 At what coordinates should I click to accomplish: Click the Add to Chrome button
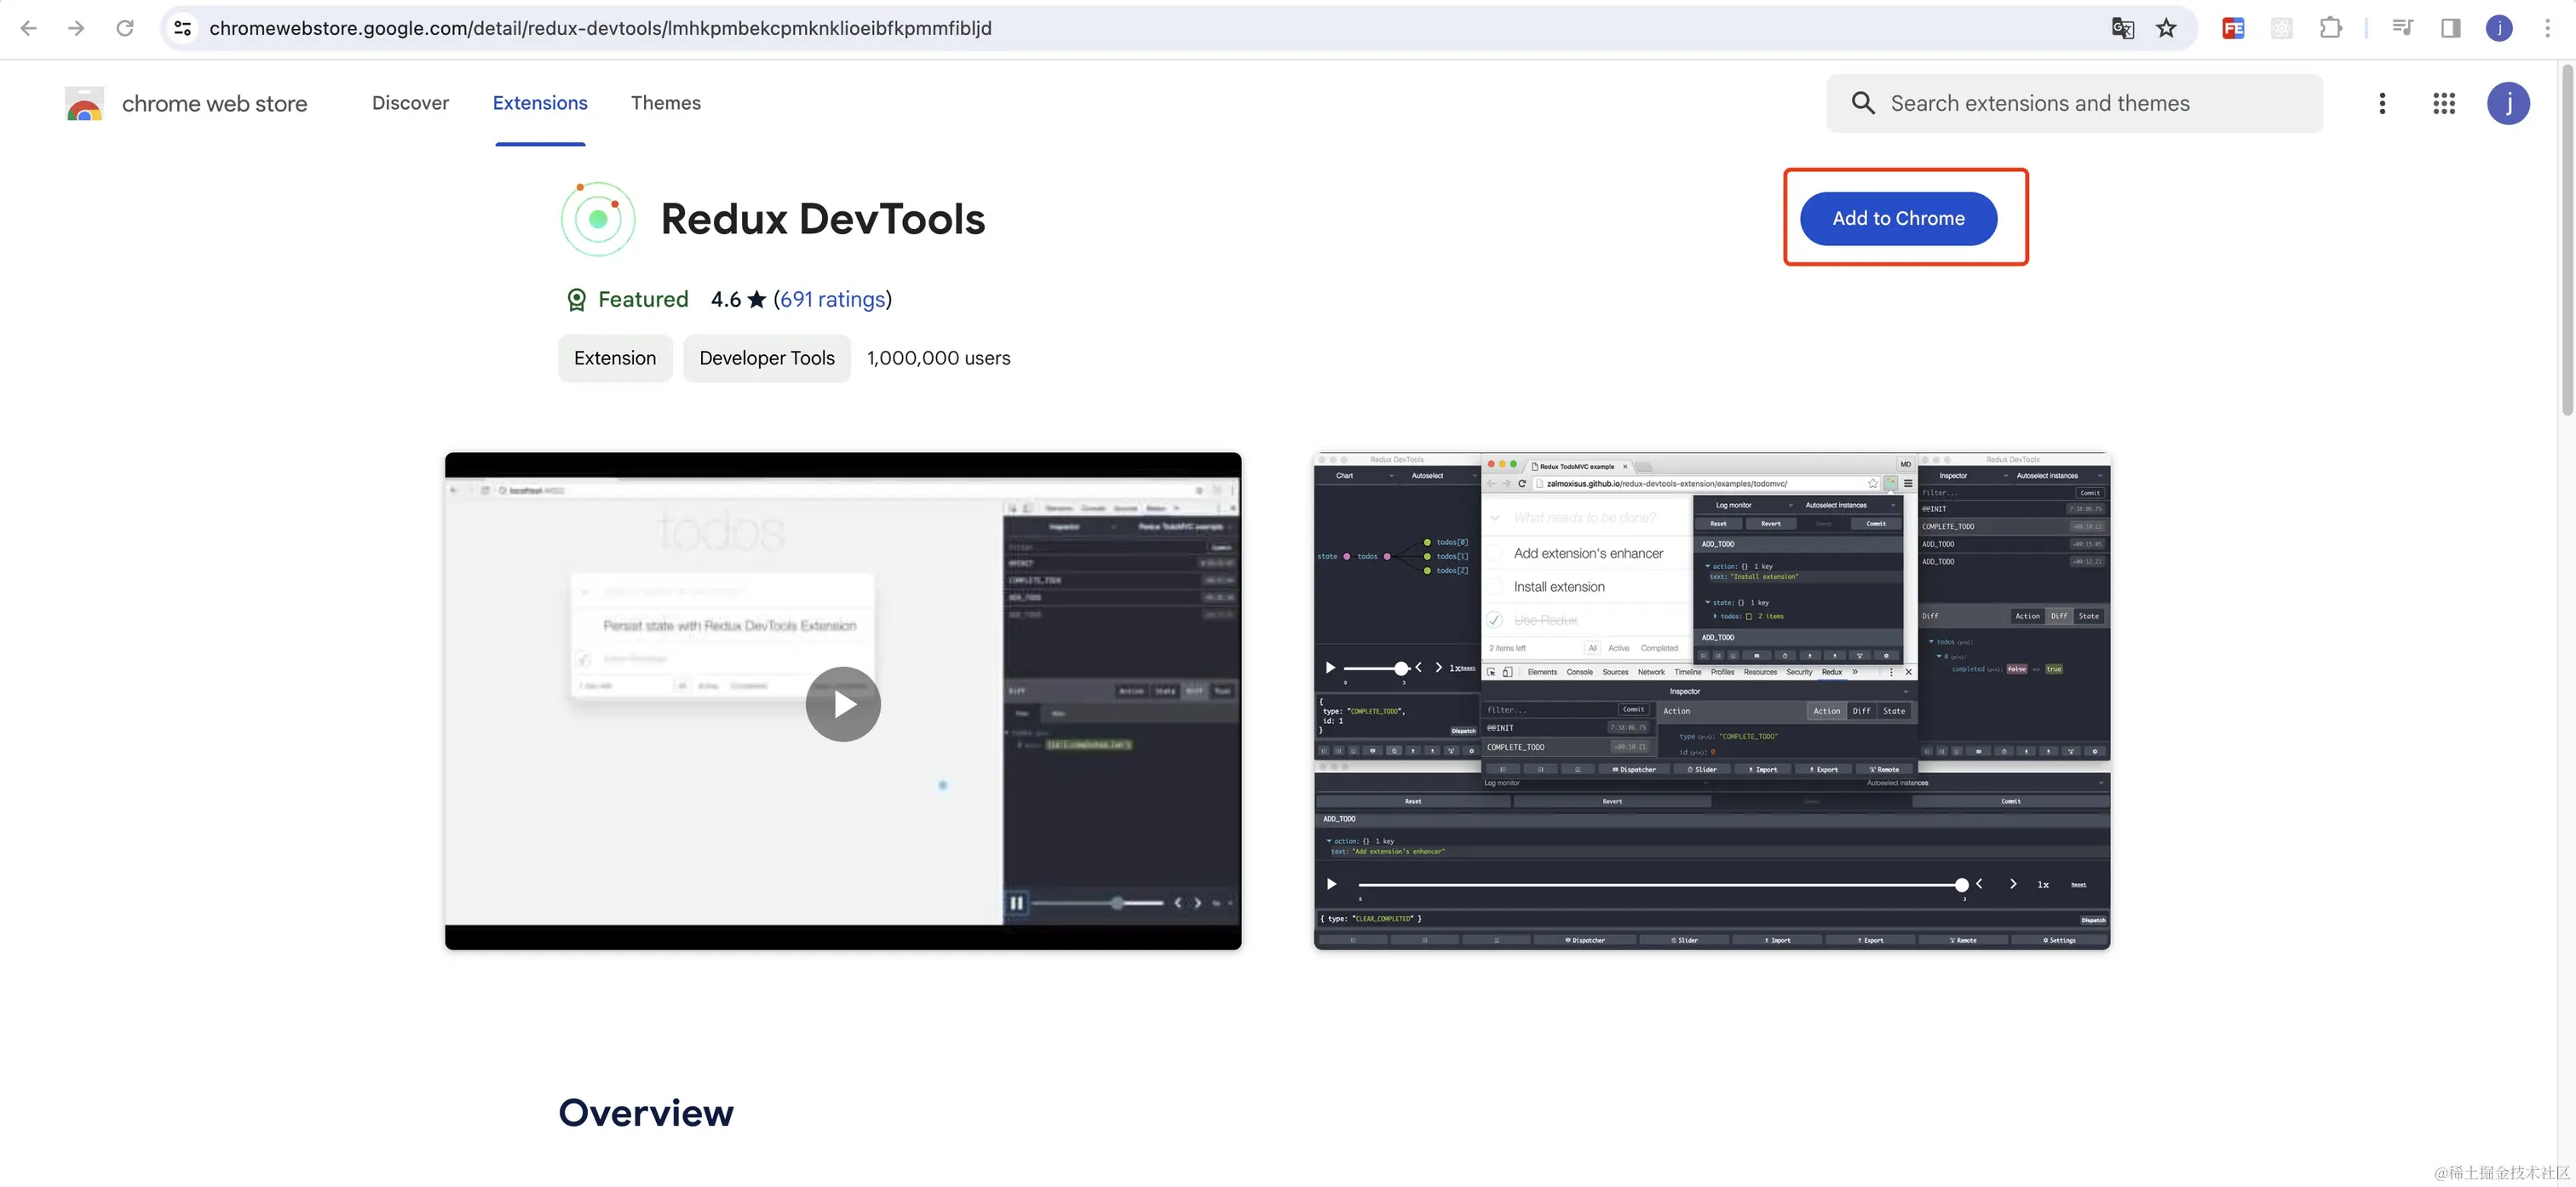click(x=1898, y=218)
